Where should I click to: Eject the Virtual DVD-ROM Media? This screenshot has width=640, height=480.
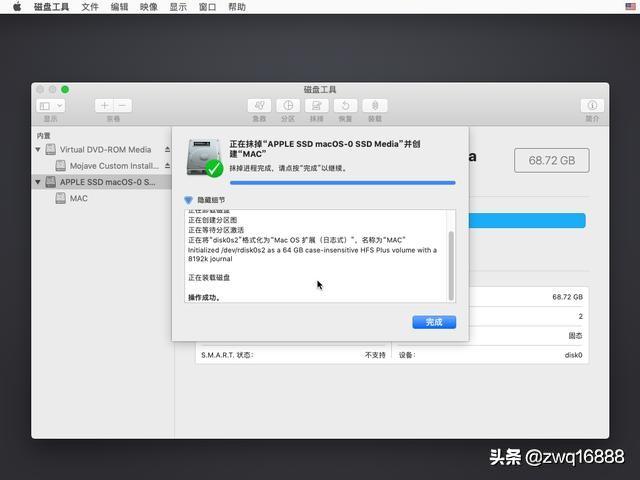167,149
